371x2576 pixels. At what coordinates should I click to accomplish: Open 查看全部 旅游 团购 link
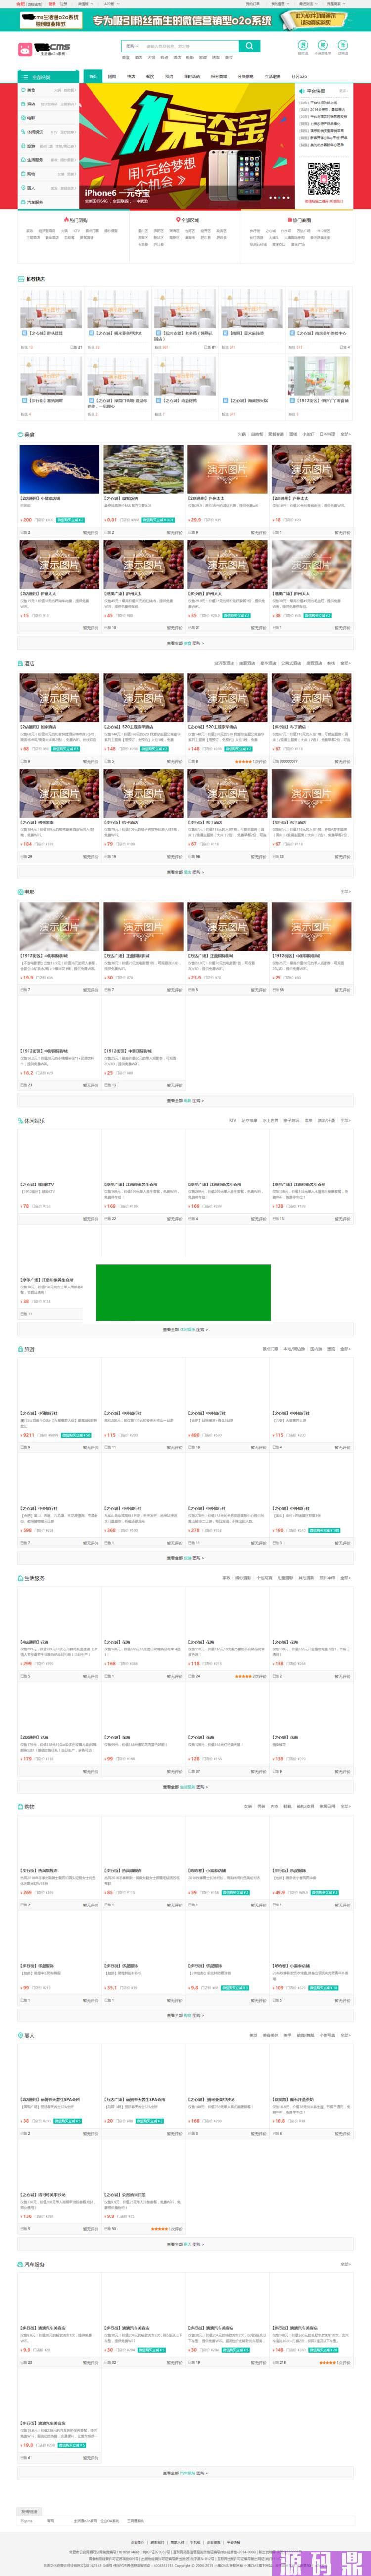186,1558
